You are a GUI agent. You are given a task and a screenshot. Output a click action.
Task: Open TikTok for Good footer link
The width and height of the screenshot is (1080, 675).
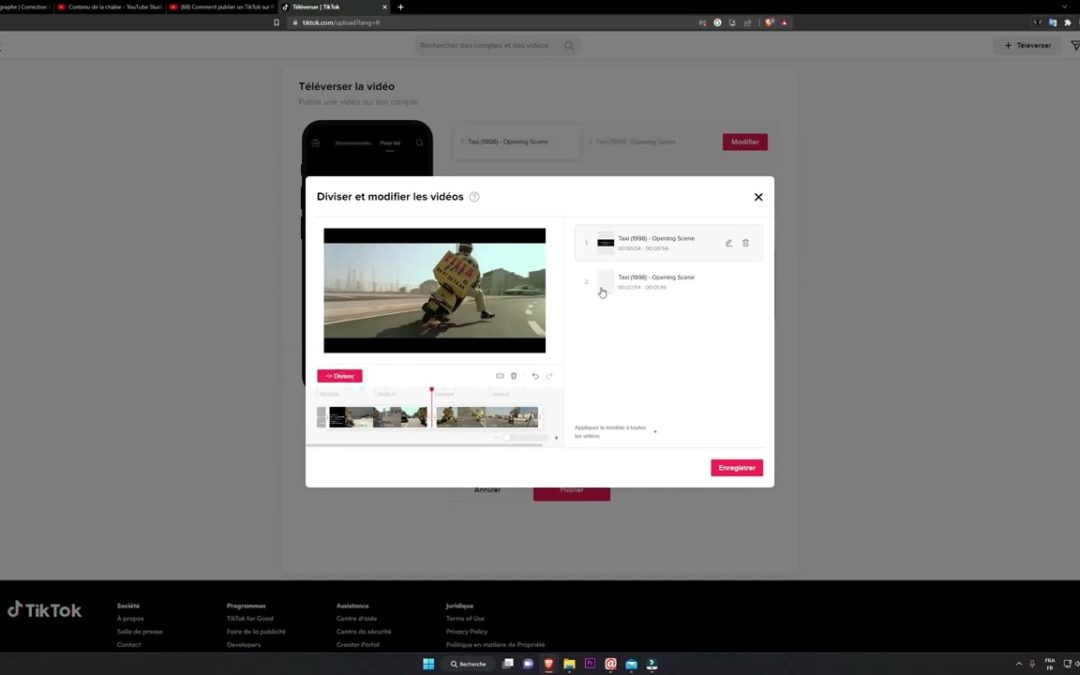coord(250,619)
